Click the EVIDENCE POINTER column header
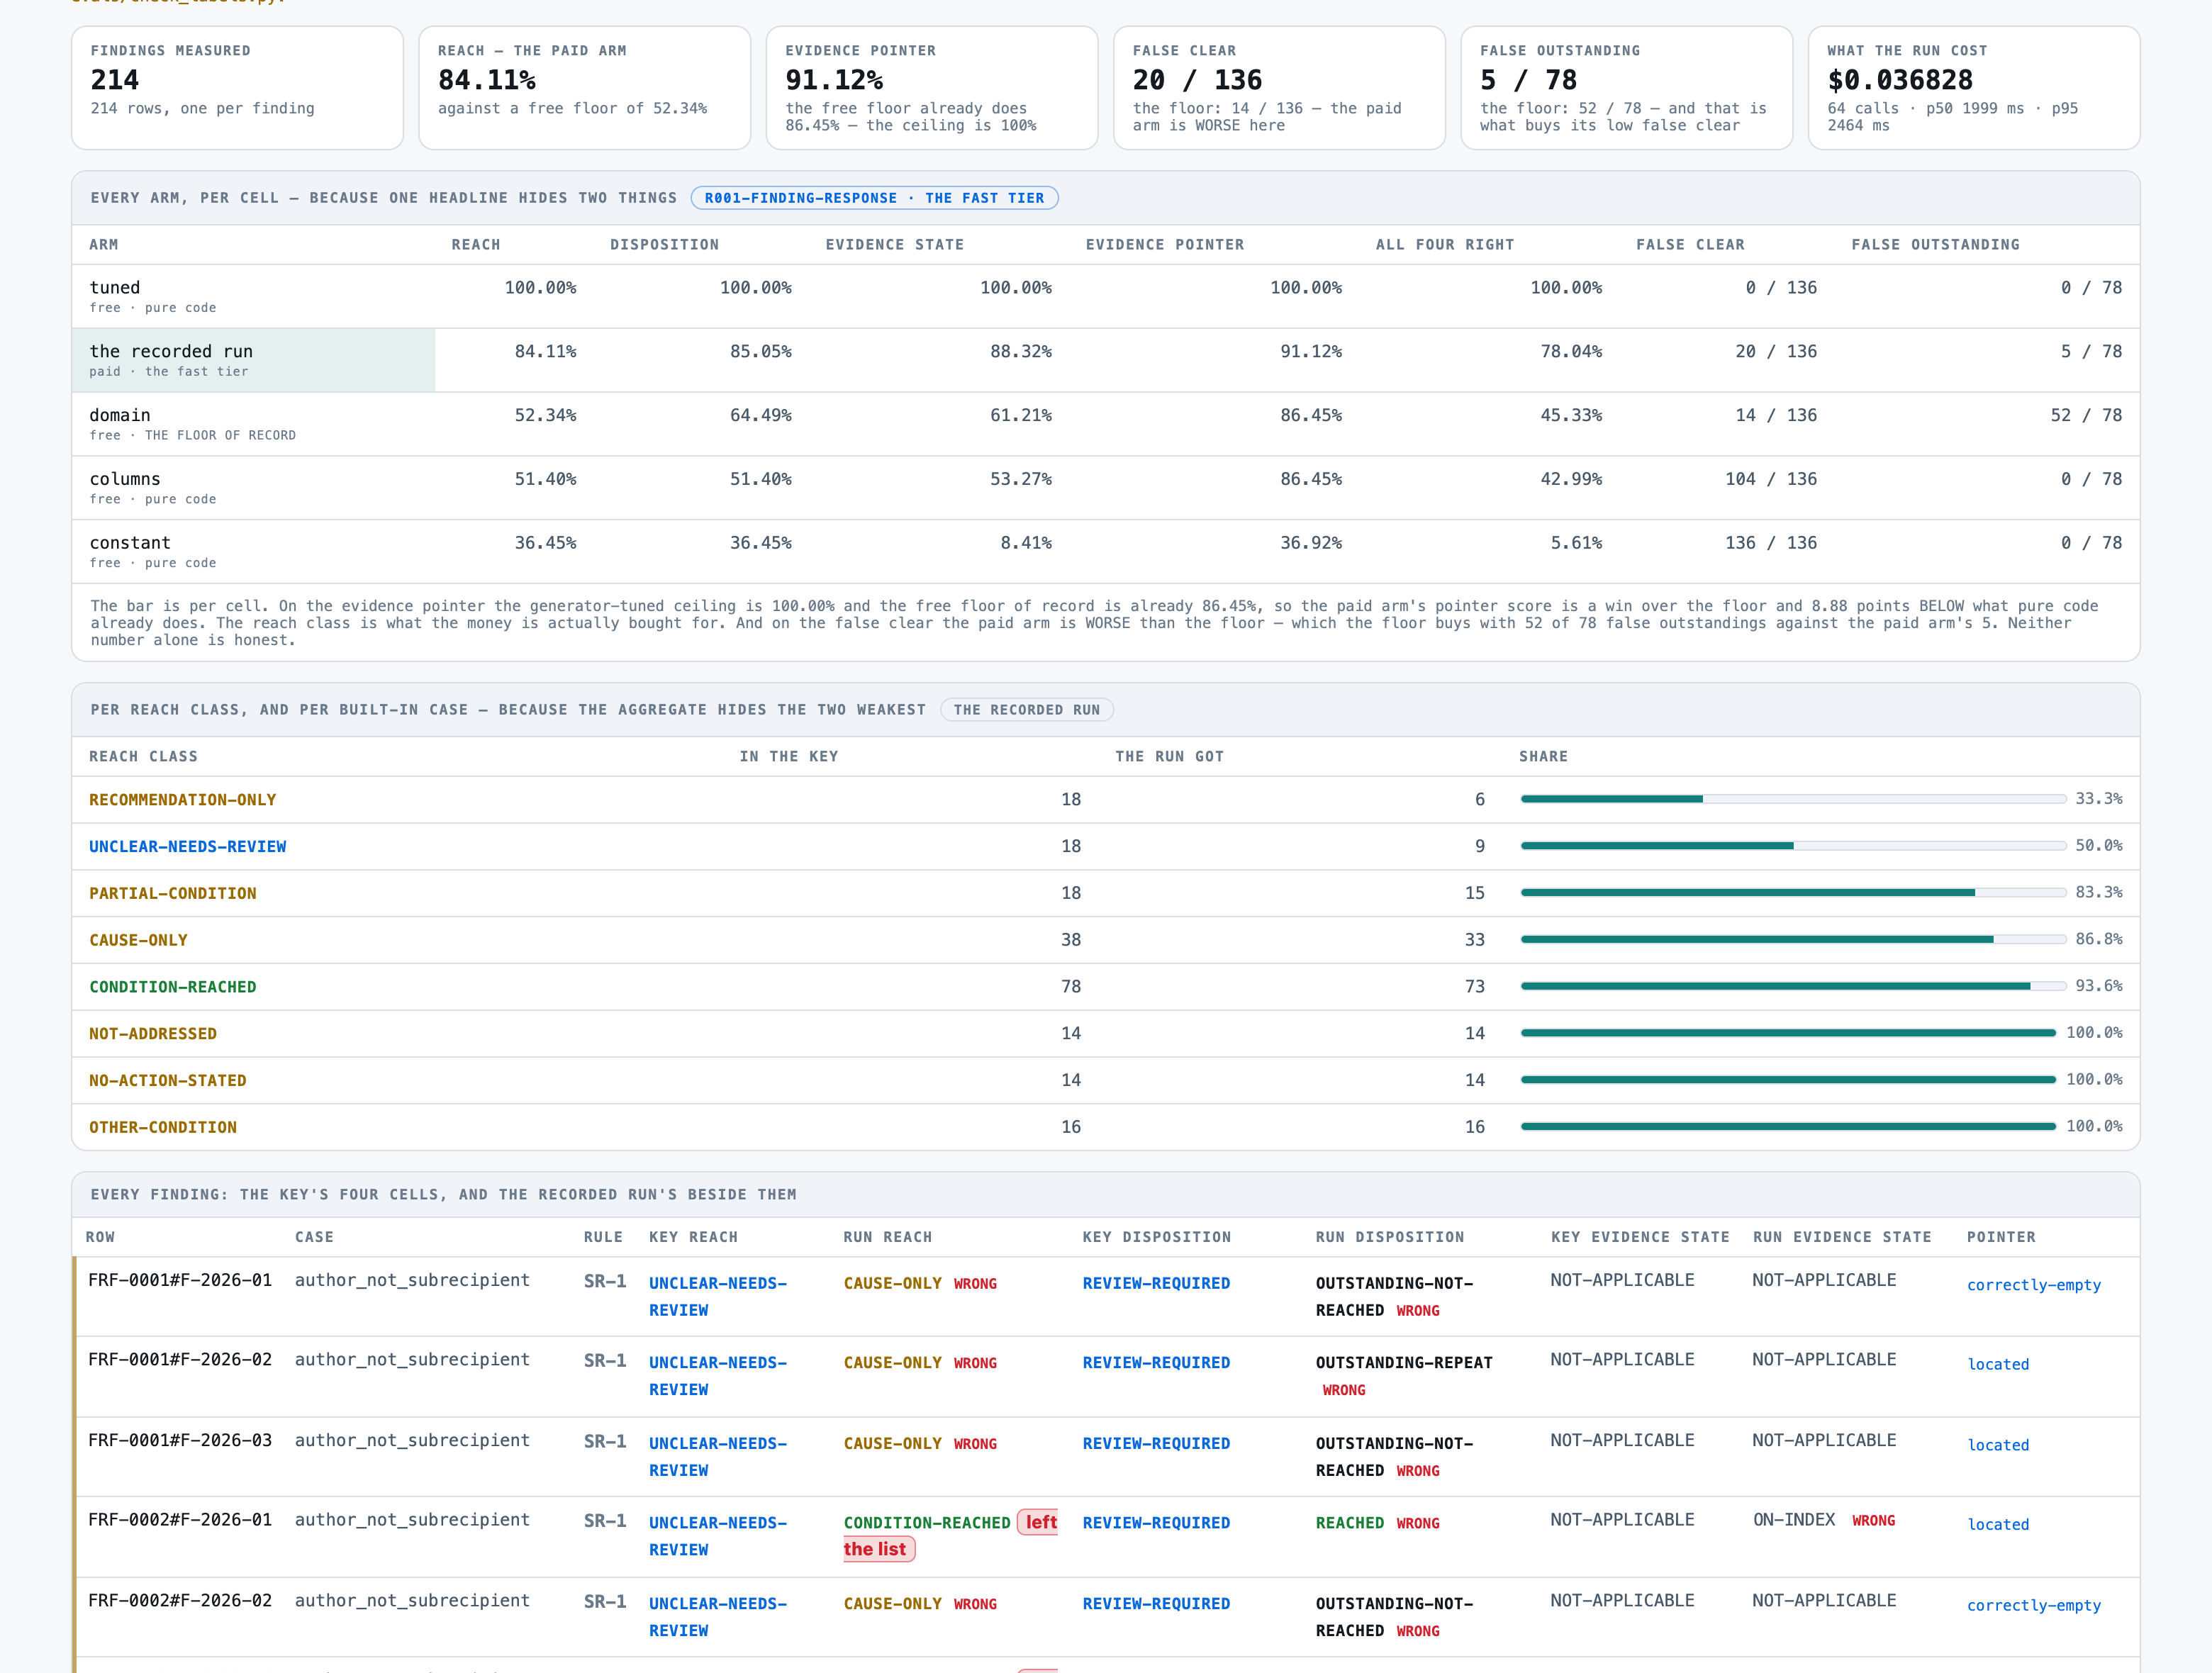Screen dimensions: 2212x1673 click(x=1164, y=244)
